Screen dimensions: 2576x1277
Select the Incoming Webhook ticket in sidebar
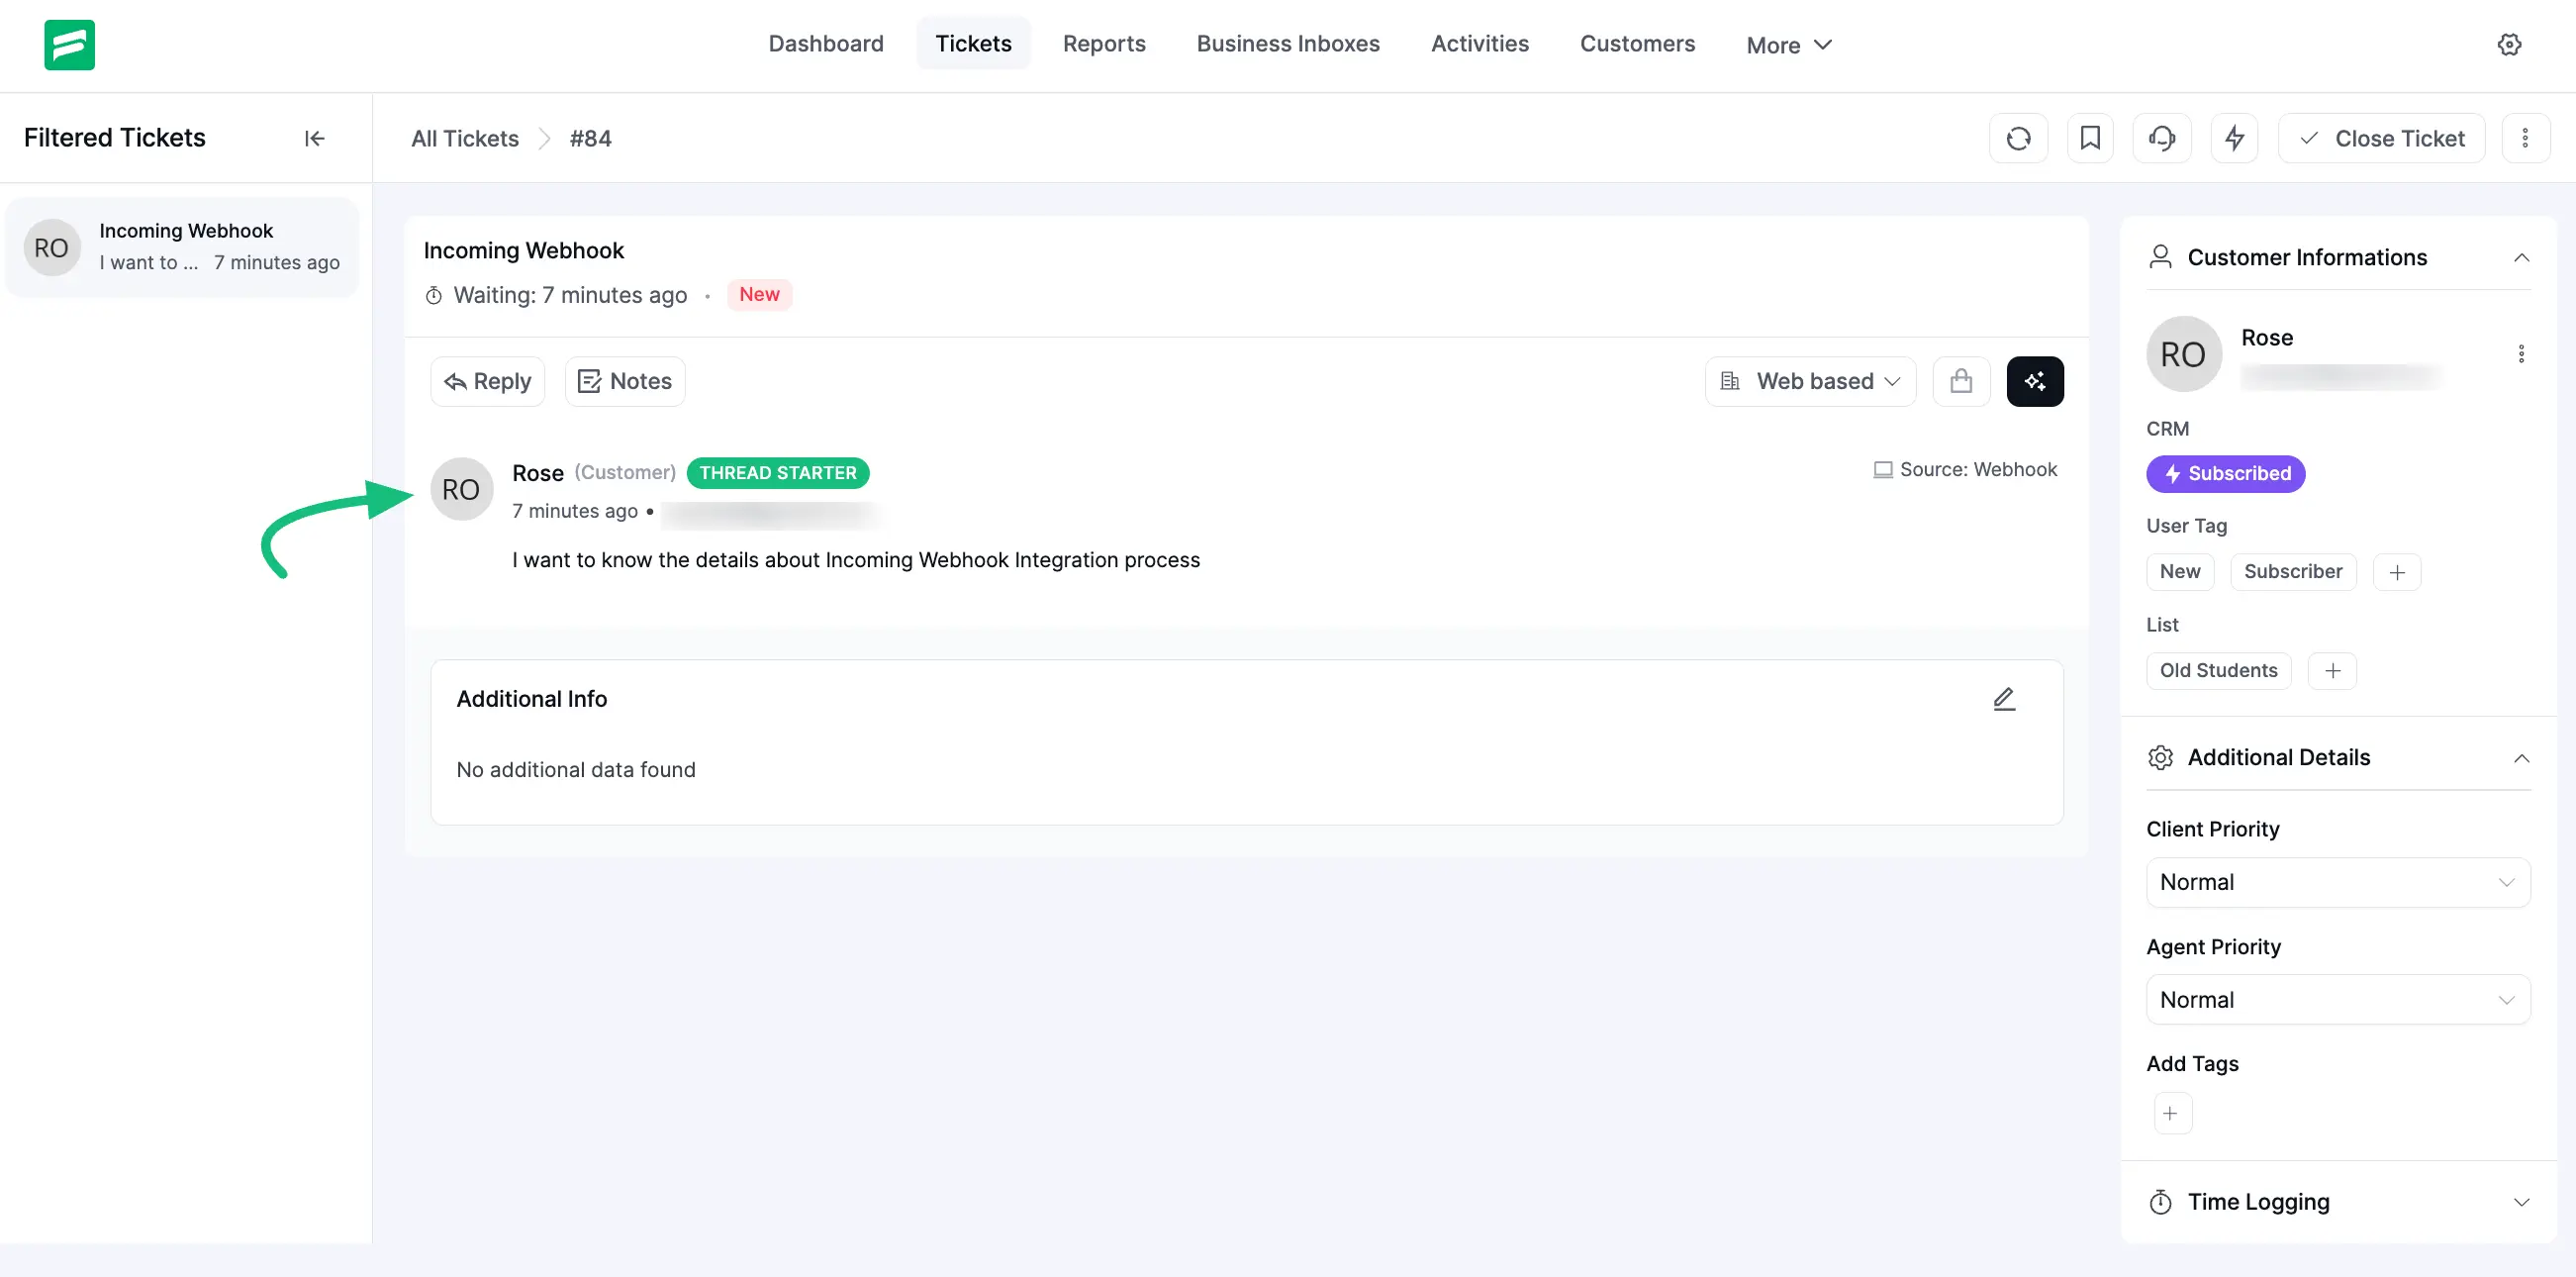coord(184,246)
